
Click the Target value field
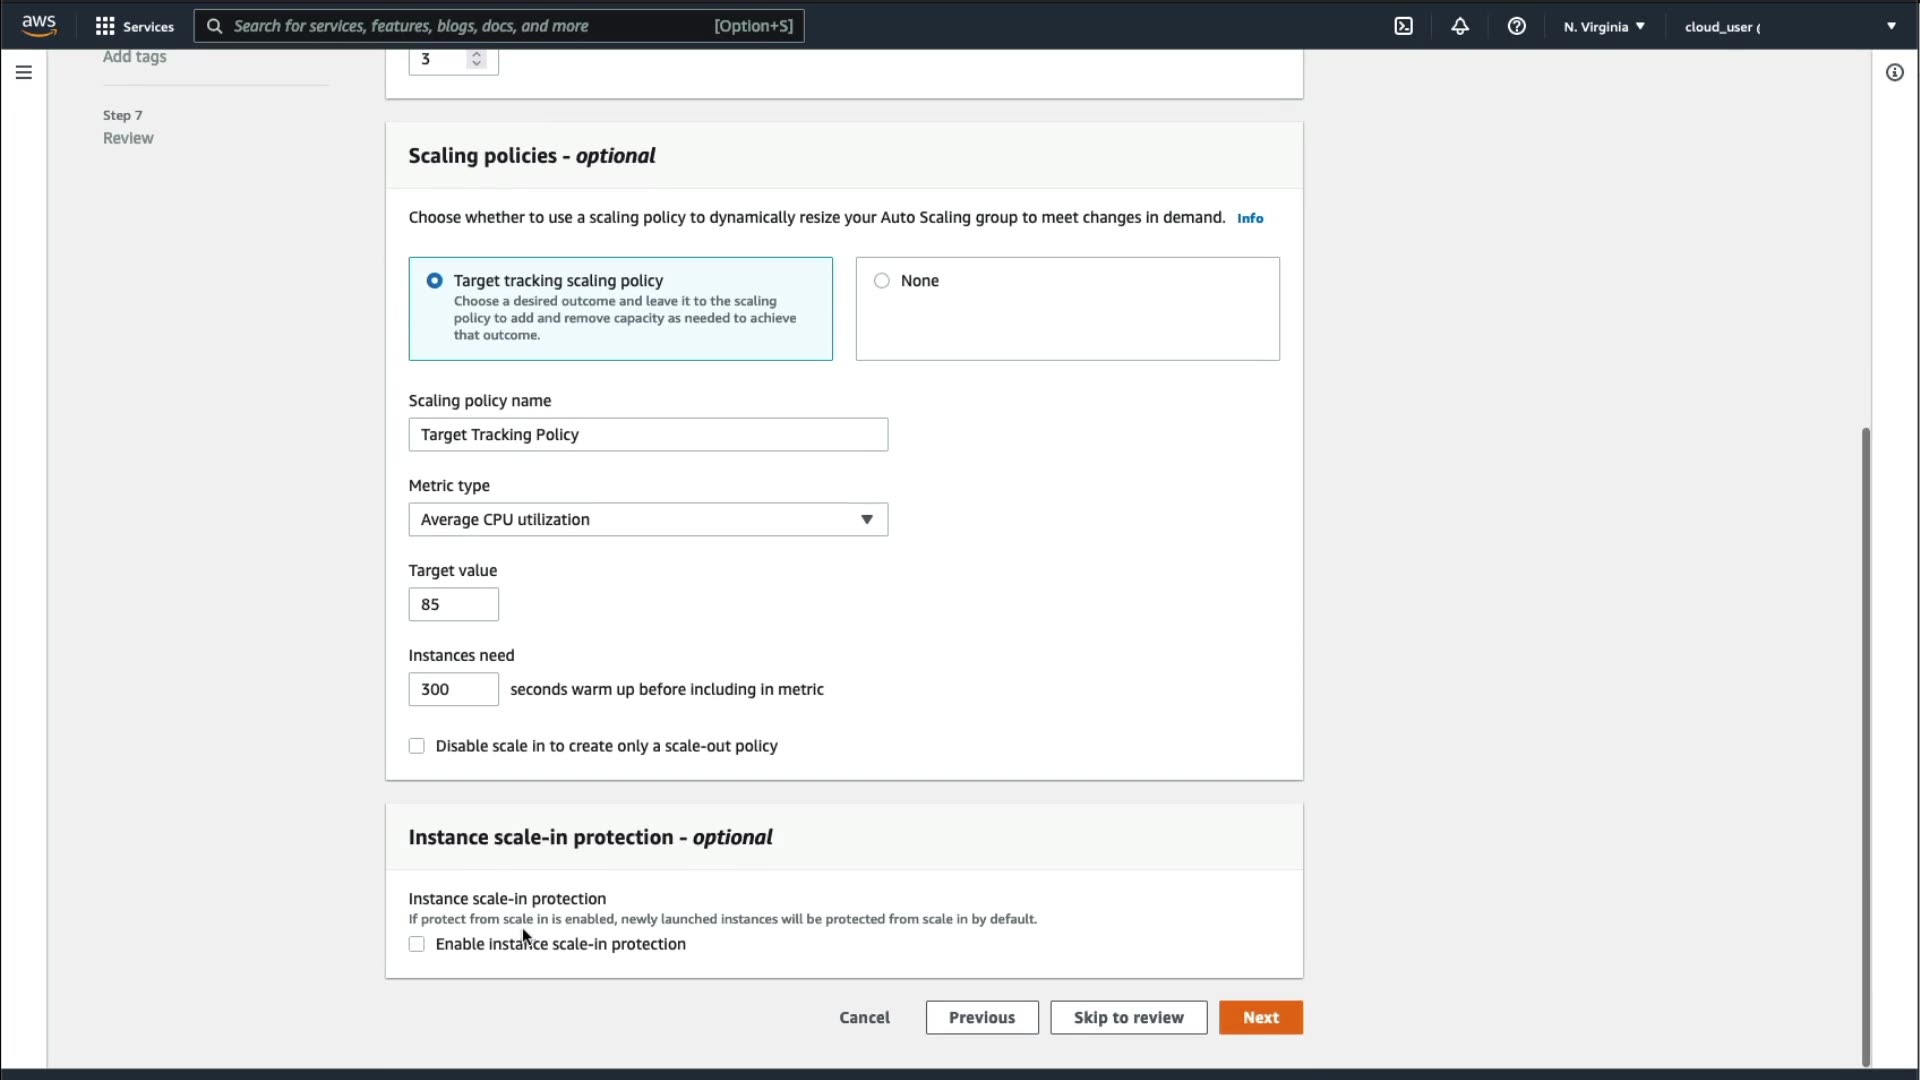(453, 604)
